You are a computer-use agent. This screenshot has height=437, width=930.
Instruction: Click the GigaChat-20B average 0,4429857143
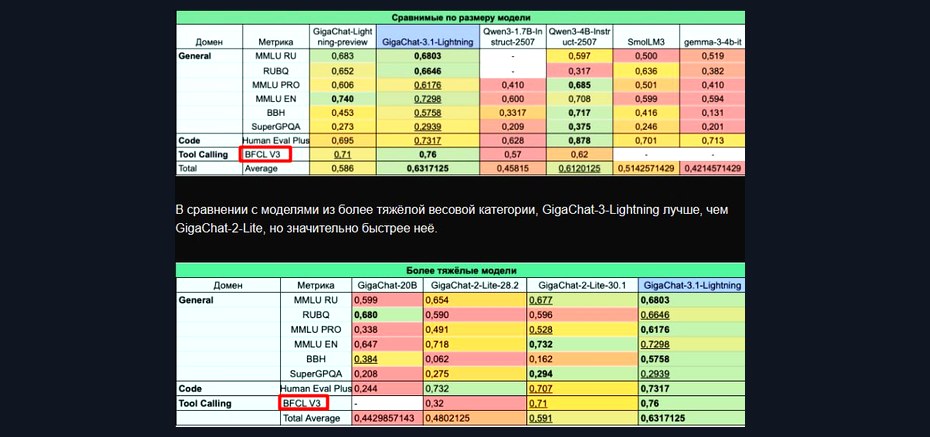(x=387, y=418)
